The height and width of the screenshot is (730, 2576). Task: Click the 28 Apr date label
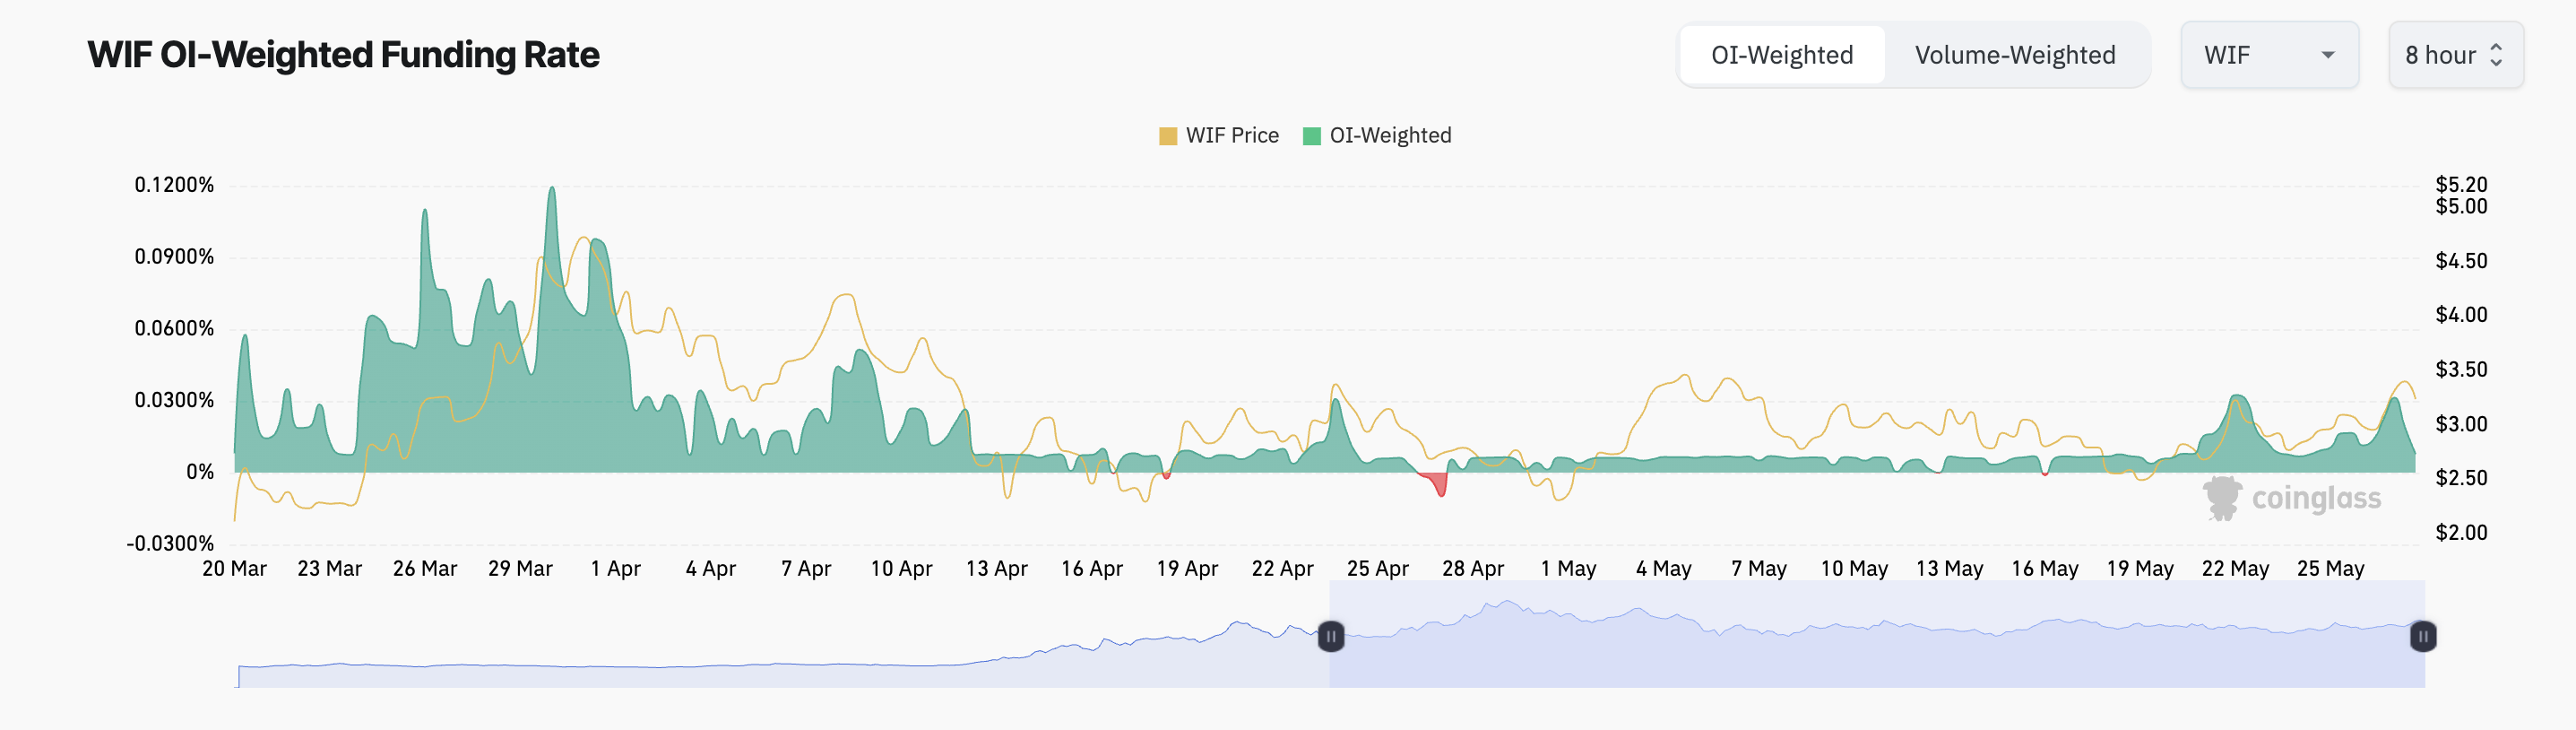pos(1473,569)
